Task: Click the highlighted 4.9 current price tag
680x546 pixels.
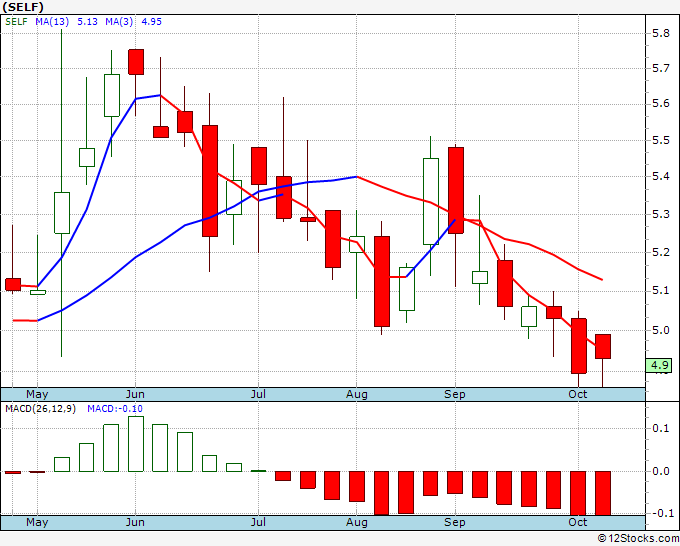Action: (659, 365)
